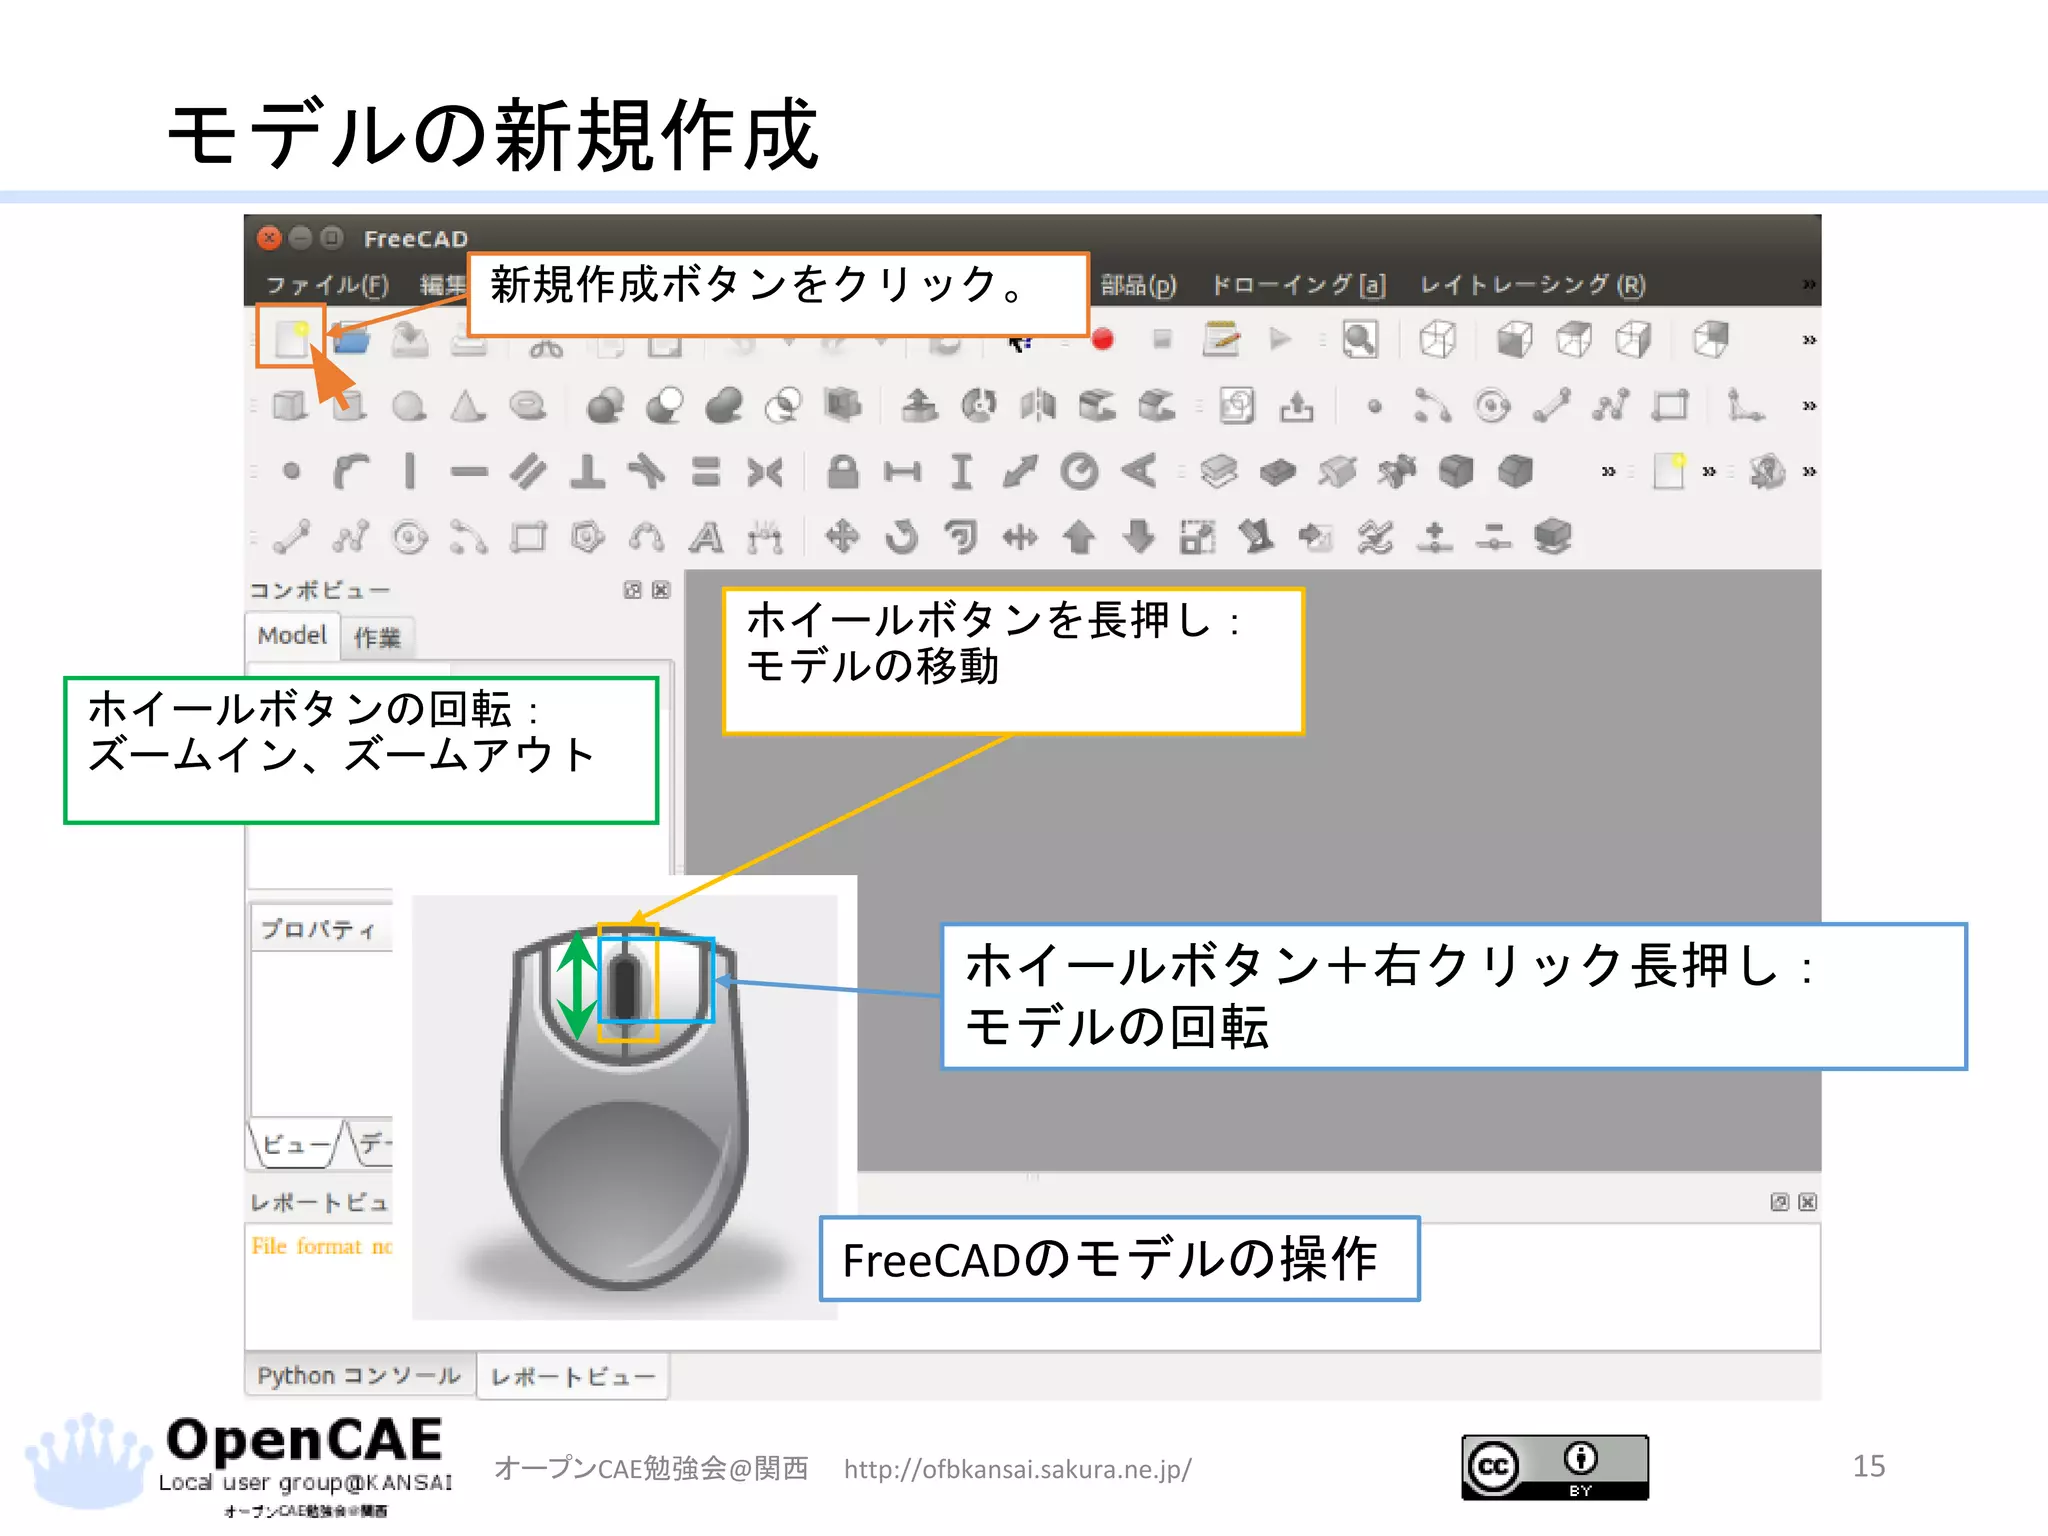Apply the vertical constraint icon
The height and width of the screenshot is (1536, 2048).
point(409,471)
